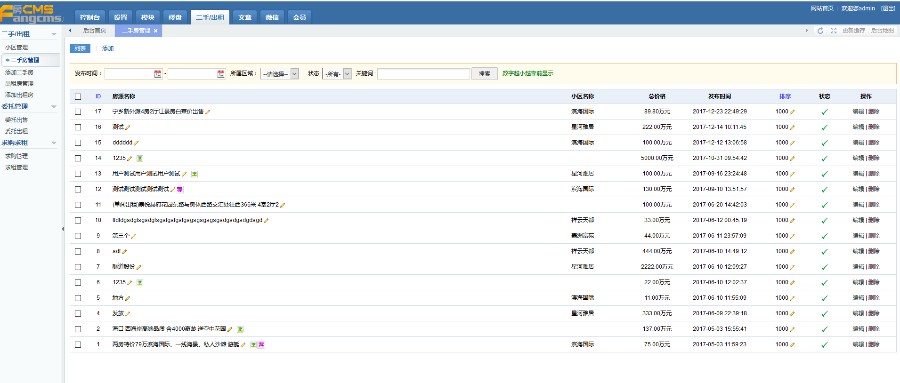Check the checkbox for row ID 1
The image size is (900, 383).
click(78, 345)
